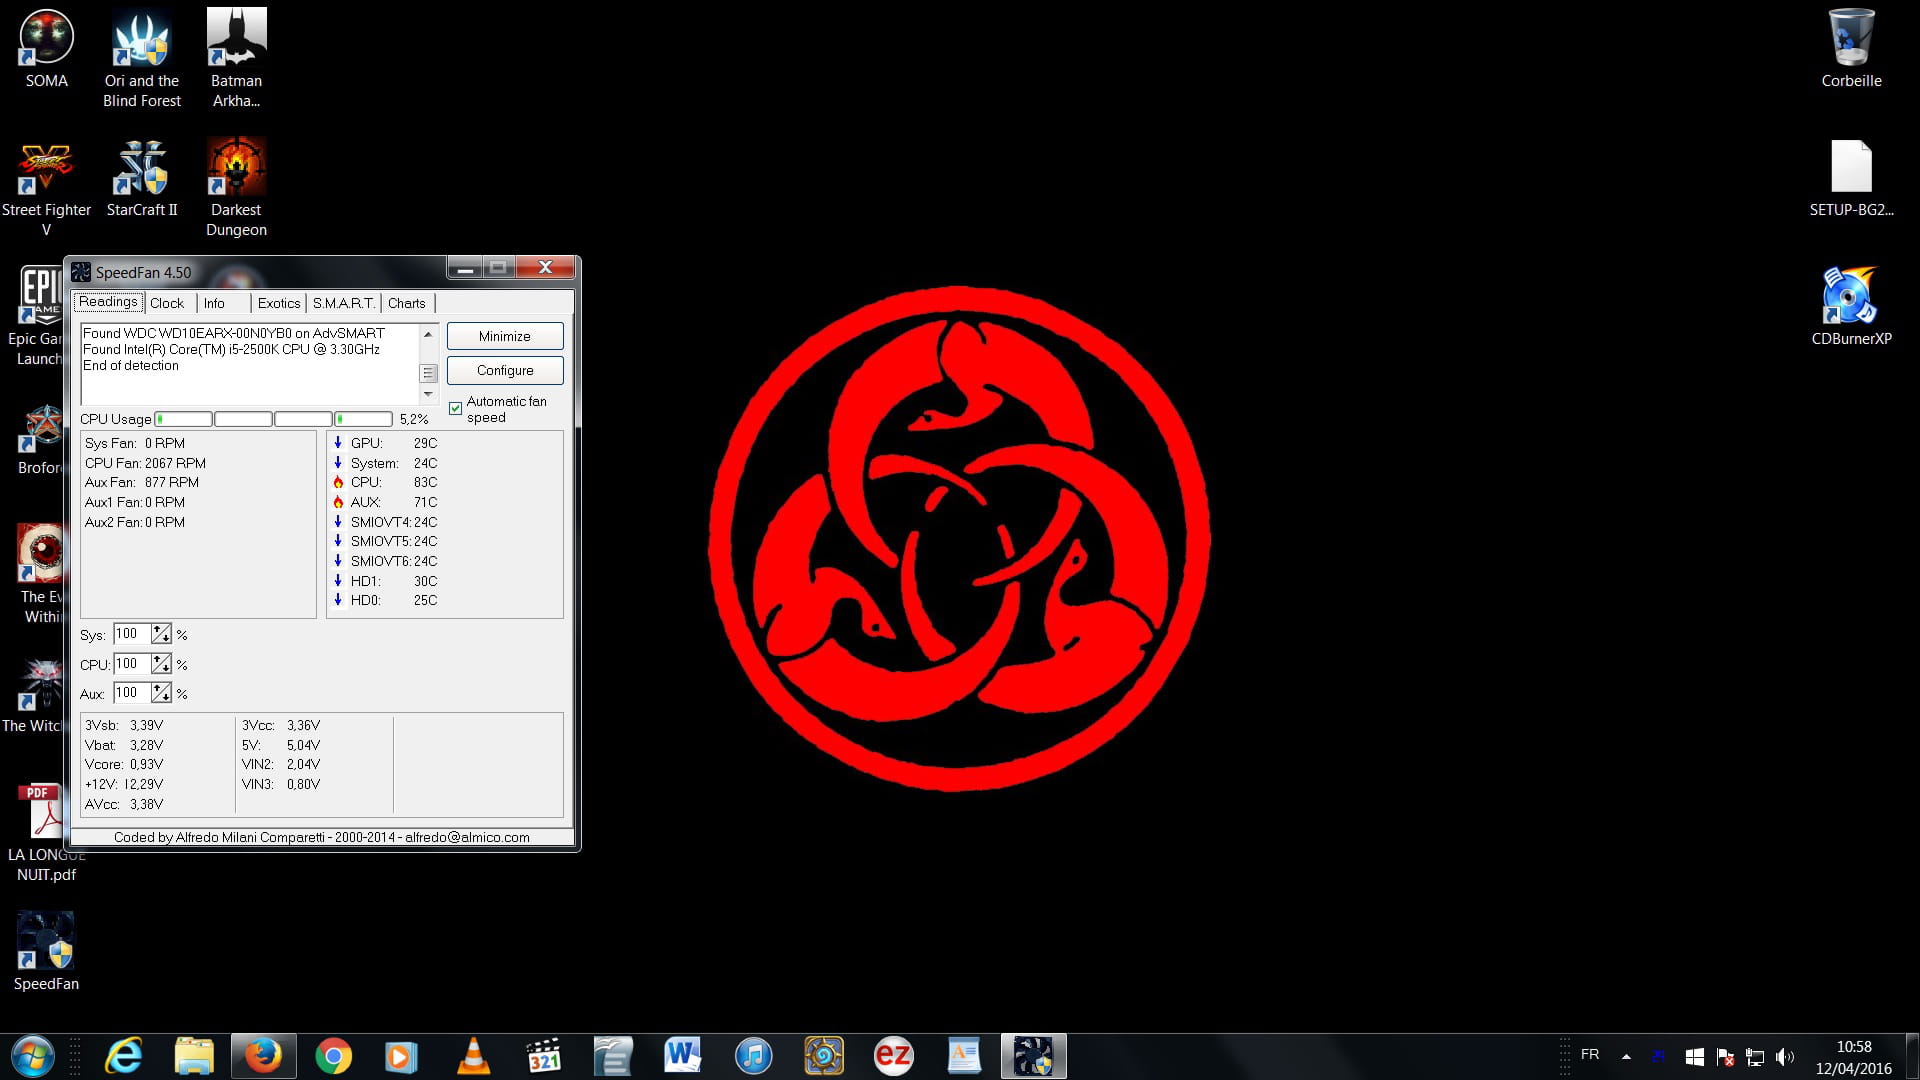Open the SOMA desktop shortcut
The height and width of the screenshot is (1080, 1920).
pyautogui.click(x=46, y=48)
